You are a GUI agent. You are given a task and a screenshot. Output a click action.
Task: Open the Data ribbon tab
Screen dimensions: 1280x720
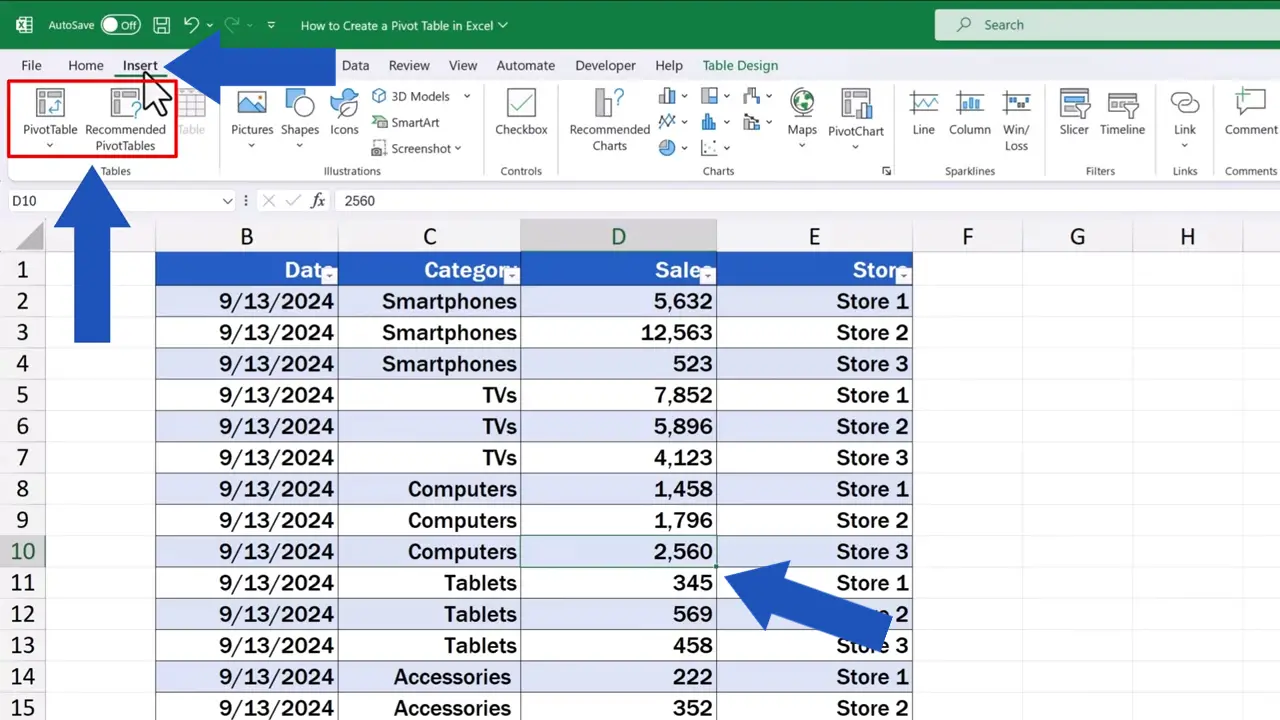355,65
